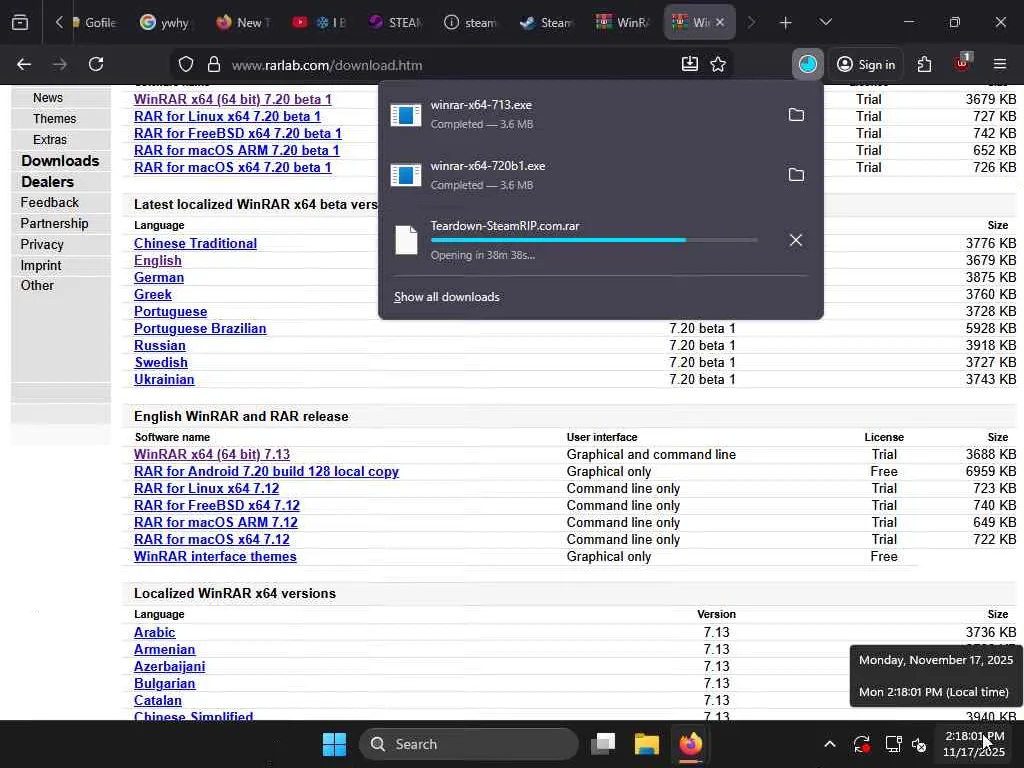
Task: Switch to the first WinRAR tab
Action: 622,23
